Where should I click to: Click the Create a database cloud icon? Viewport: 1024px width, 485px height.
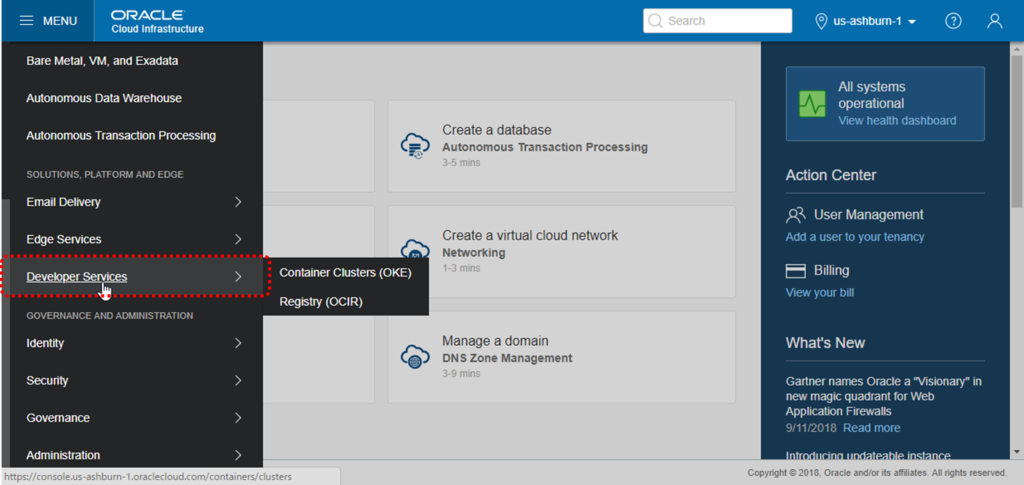tap(415, 146)
